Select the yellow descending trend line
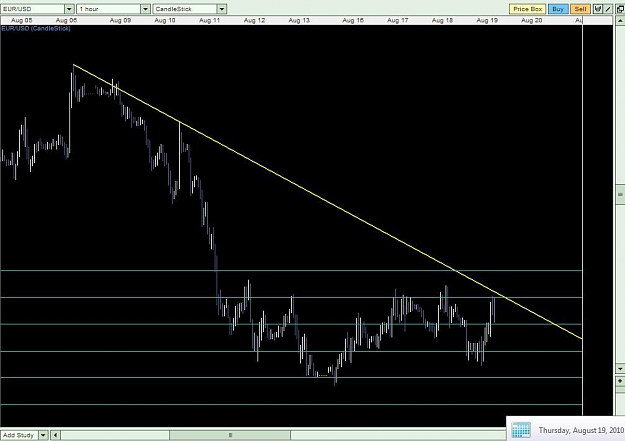Screen dimensions: 625x441 (328, 202)
